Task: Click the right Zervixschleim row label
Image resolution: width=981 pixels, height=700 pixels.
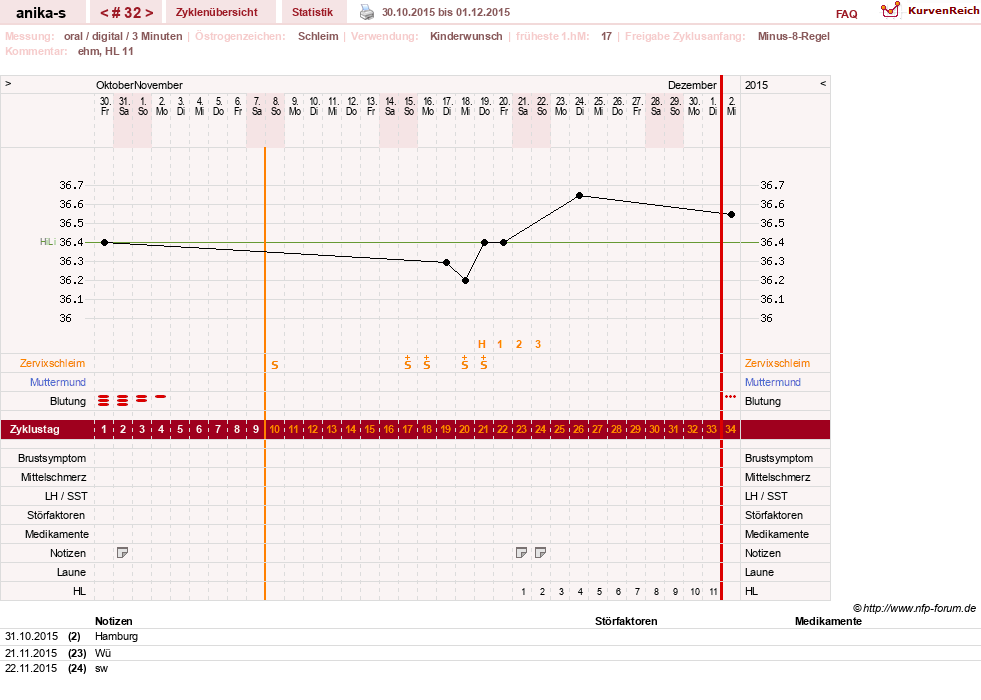Action: coord(777,363)
